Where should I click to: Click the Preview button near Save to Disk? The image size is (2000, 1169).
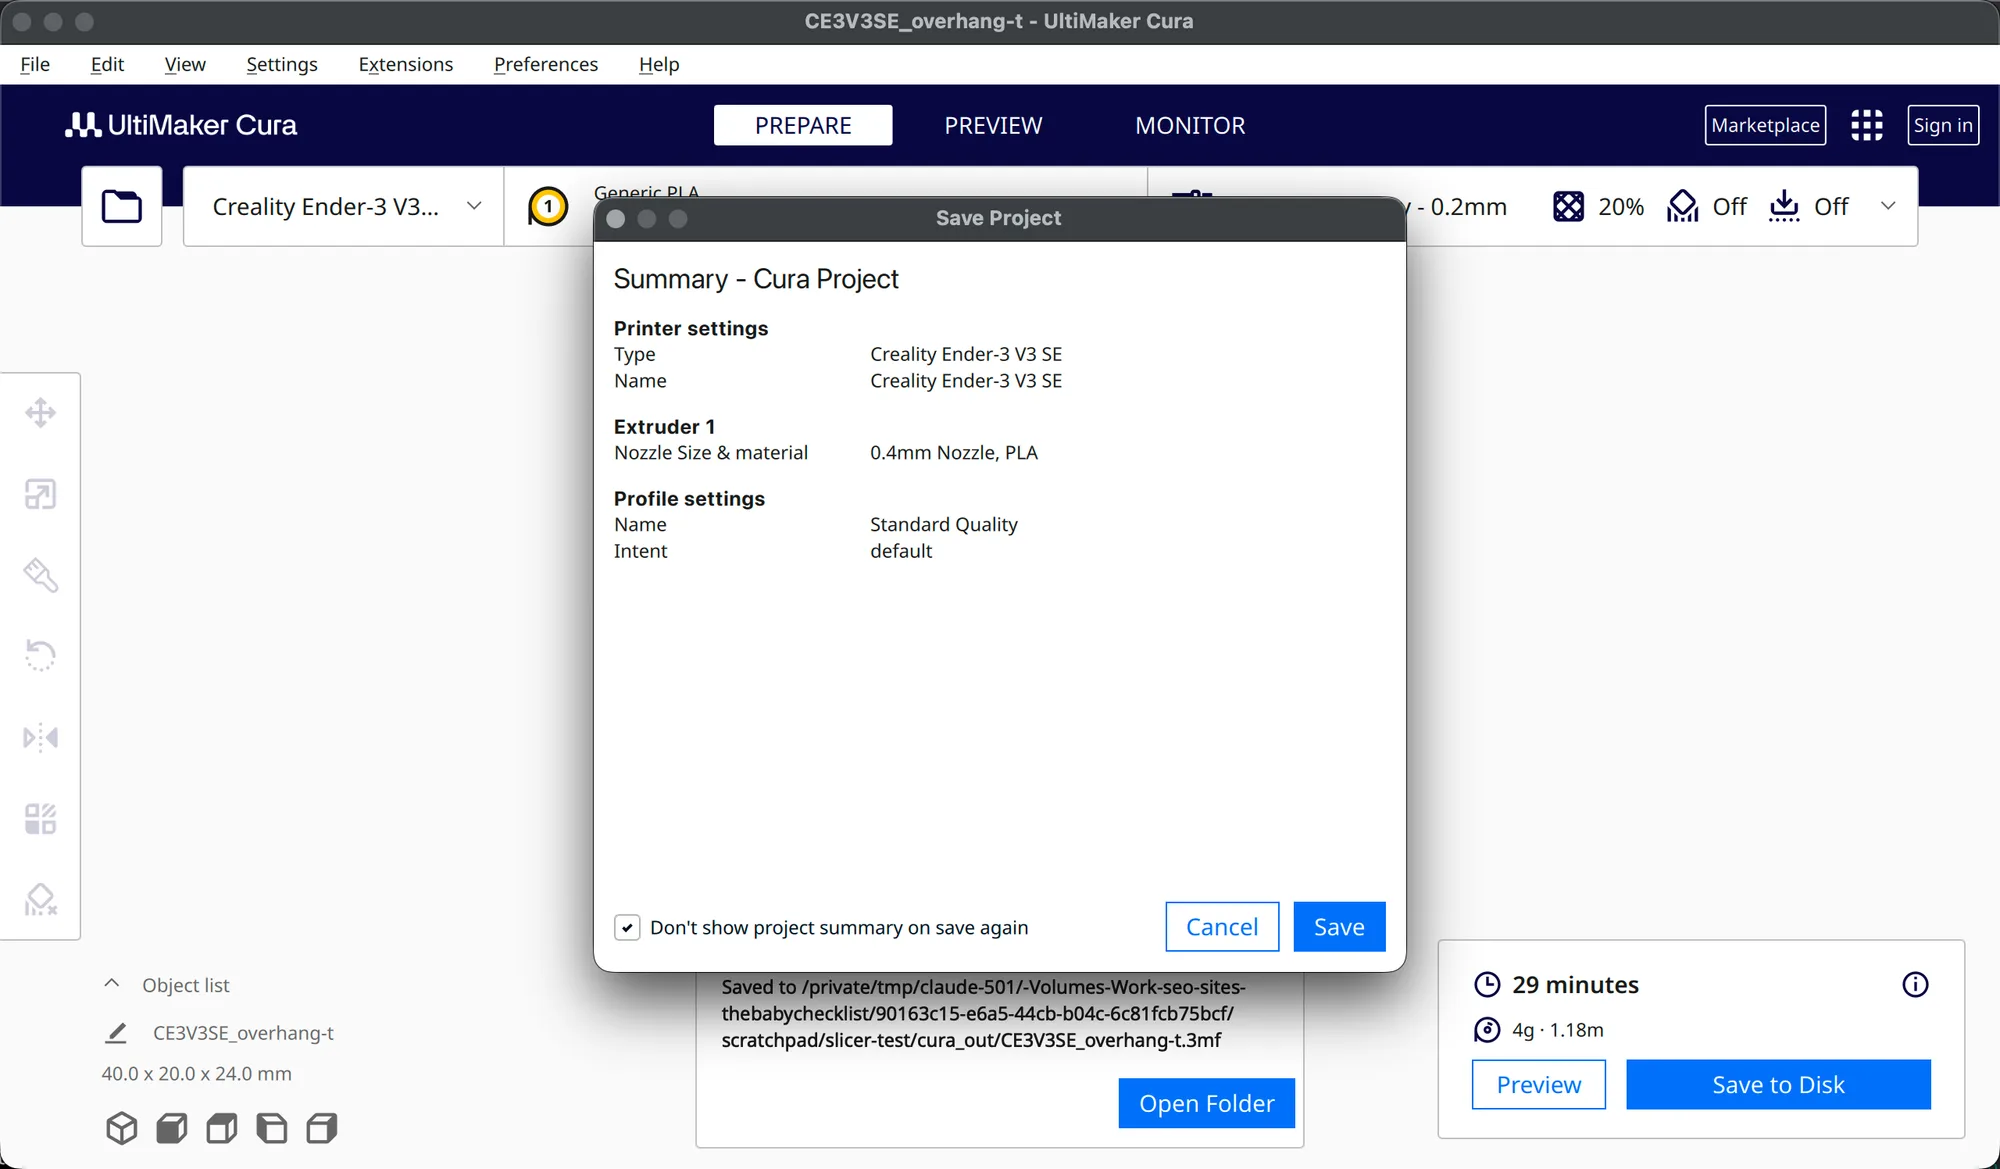tap(1538, 1085)
